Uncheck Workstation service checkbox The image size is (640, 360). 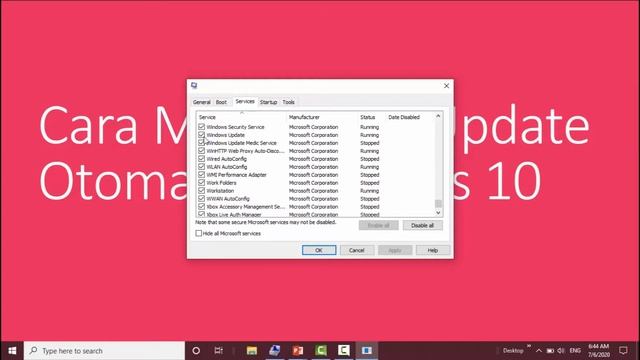(201, 191)
